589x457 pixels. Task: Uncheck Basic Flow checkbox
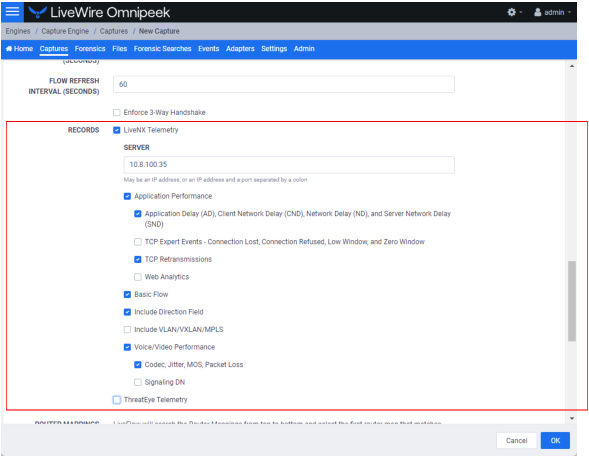click(127, 294)
